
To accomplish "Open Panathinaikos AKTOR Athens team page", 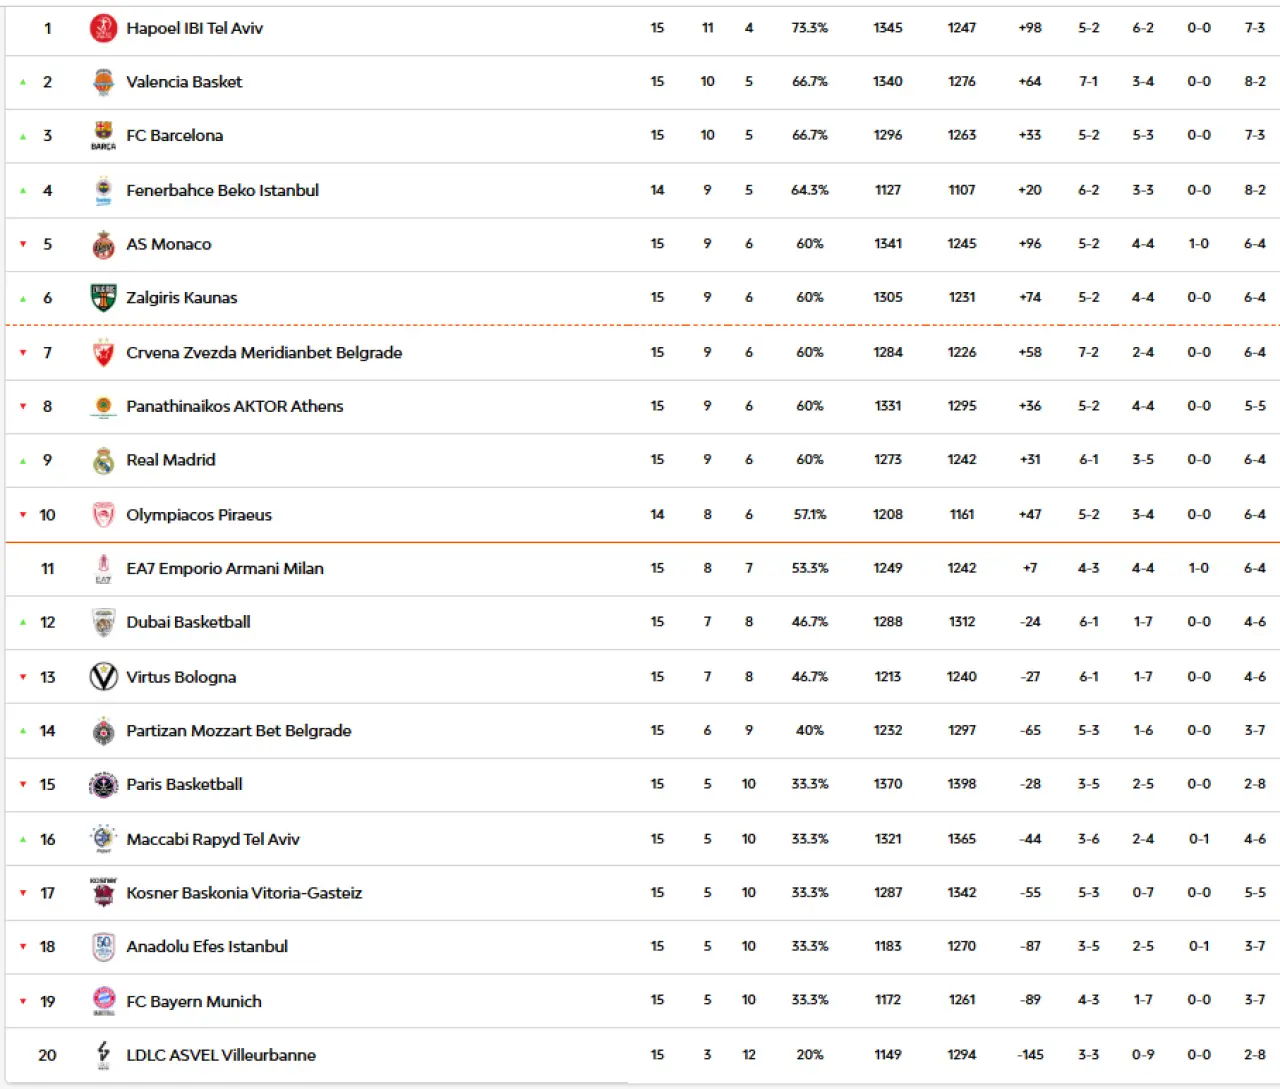I will [x=234, y=406].
